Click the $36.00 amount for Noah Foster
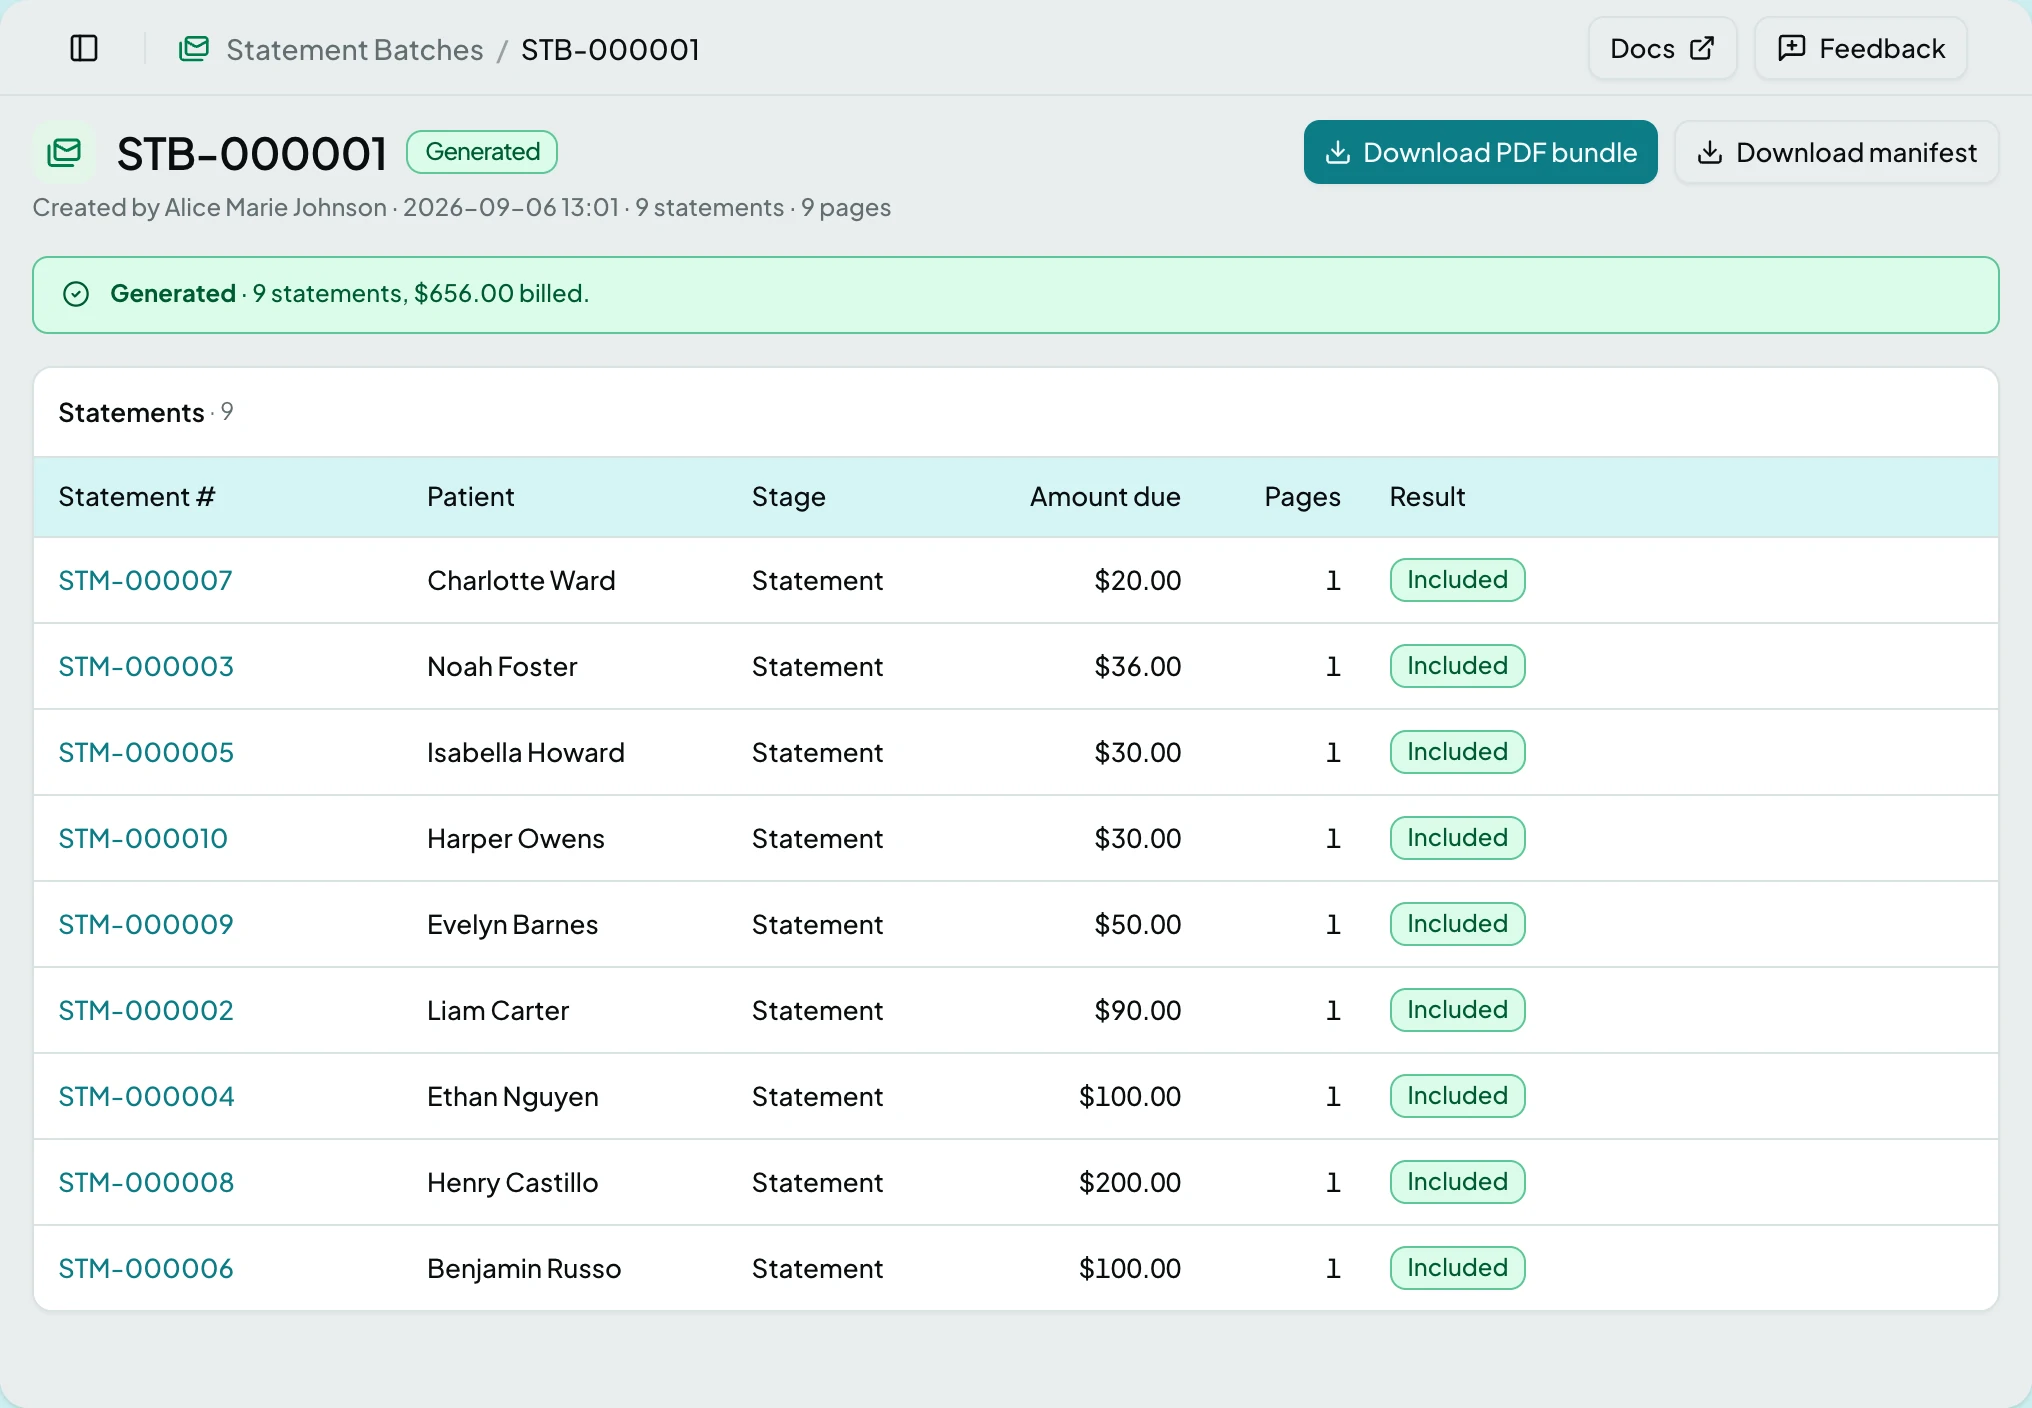2032x1408 pixels. (x=1138, y=667)
